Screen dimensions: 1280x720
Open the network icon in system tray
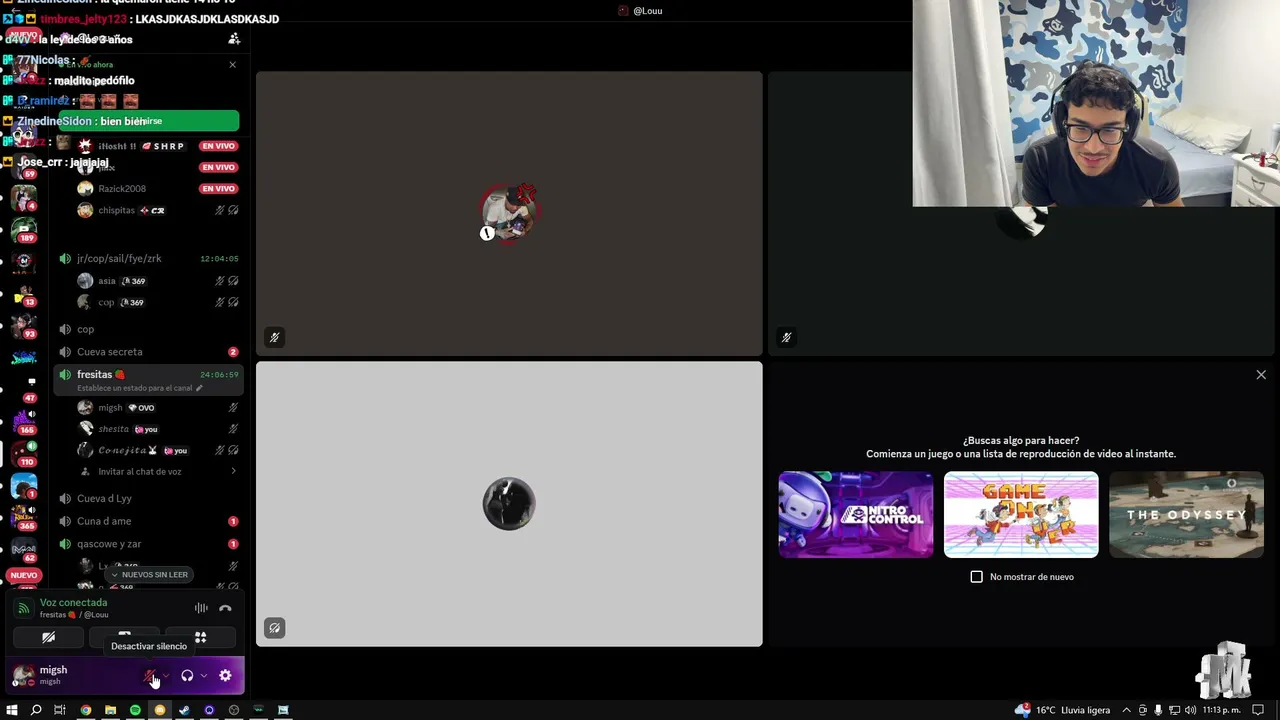1173,710
